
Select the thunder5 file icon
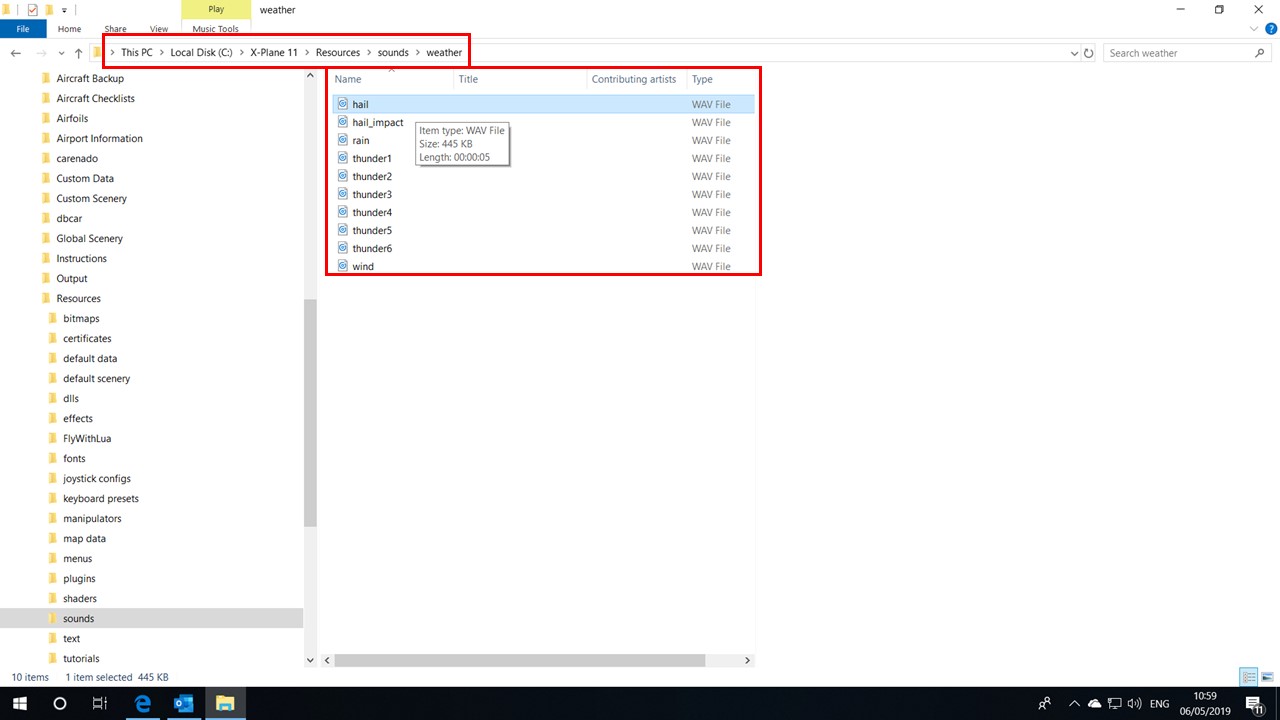(x=343, y=230)
